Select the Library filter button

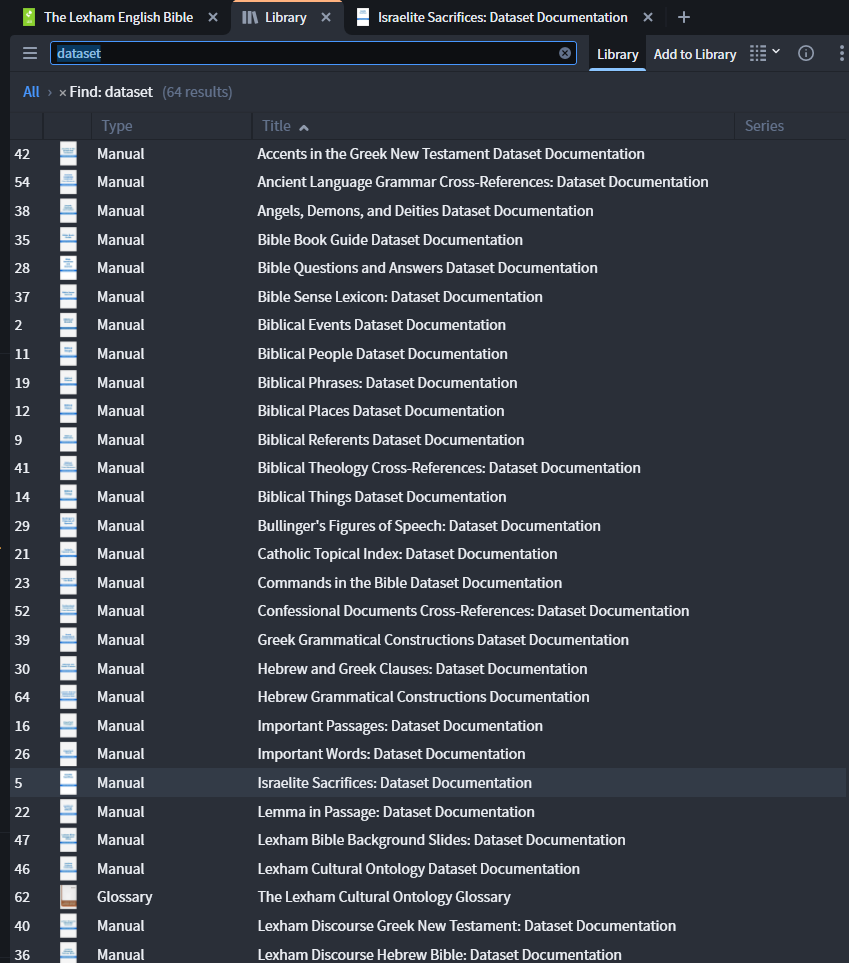pyautogui.click(x=617, y=54)
